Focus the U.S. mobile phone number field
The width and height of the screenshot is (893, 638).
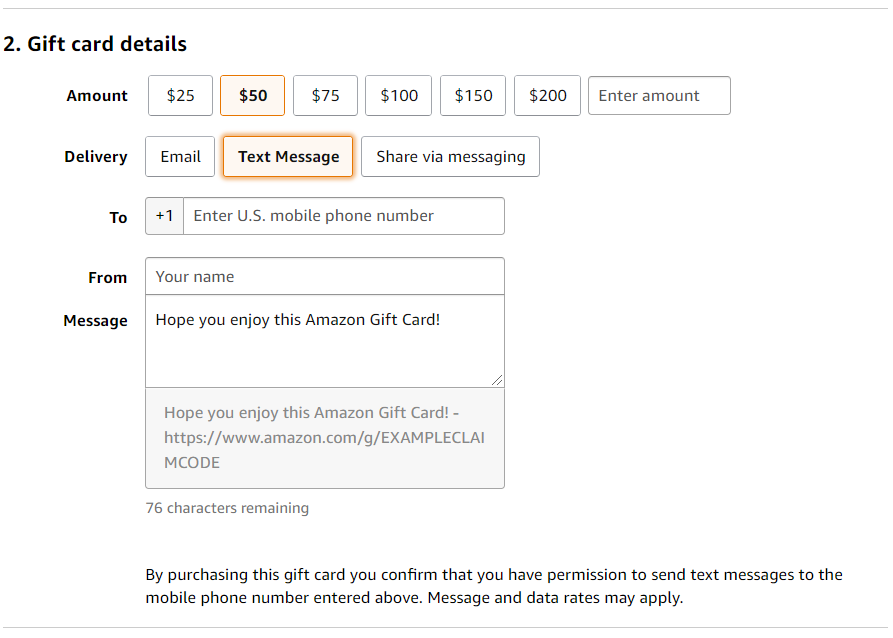click(343, 216)
